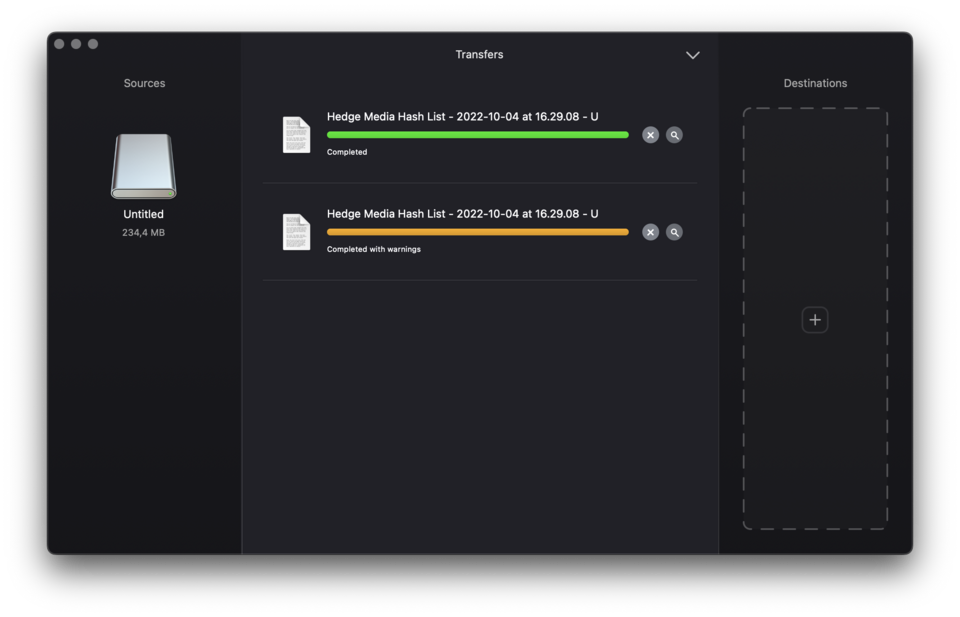Viewport: 960px width, 617px height.
Task: Click the orange warnings progress bar
Action: (x=477, y=231)
